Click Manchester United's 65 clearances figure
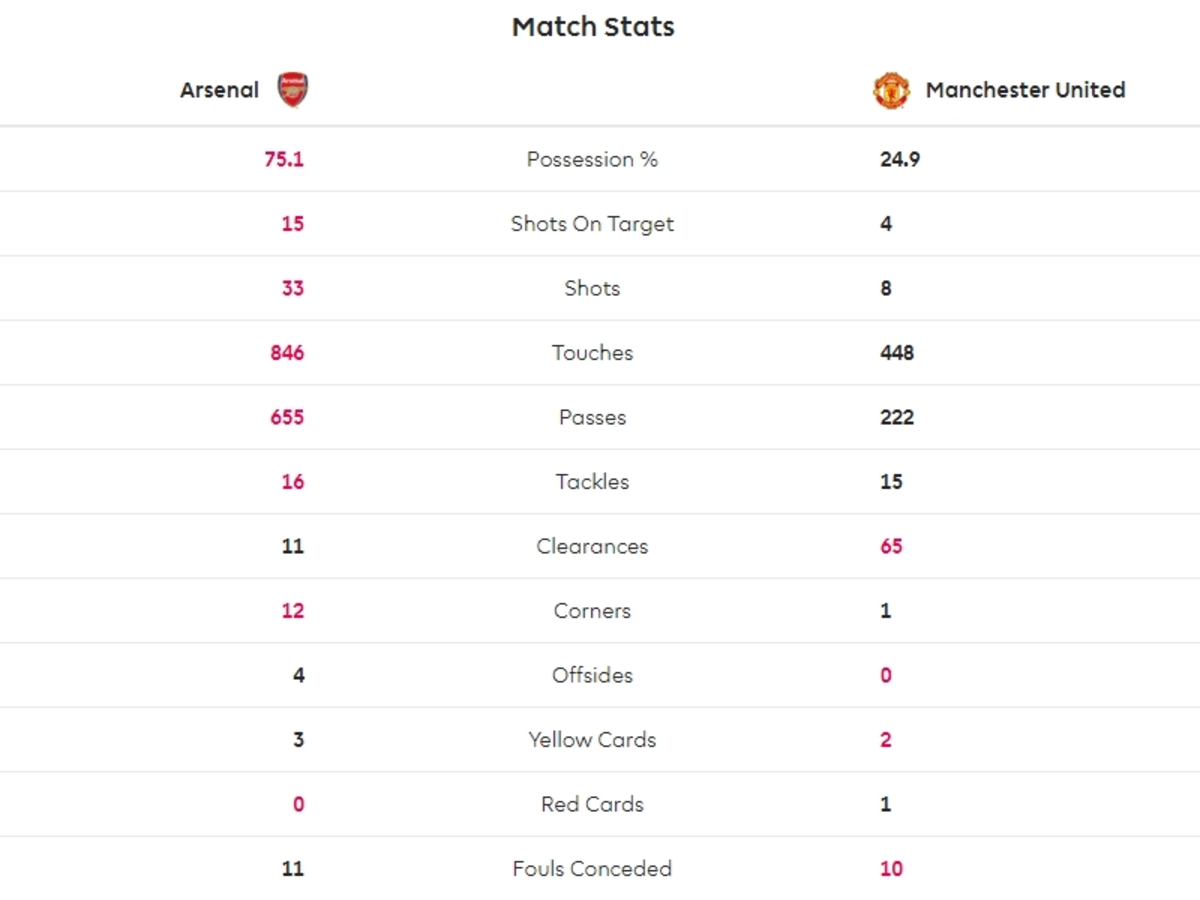 pyautogui.click(x=891, y=546)
